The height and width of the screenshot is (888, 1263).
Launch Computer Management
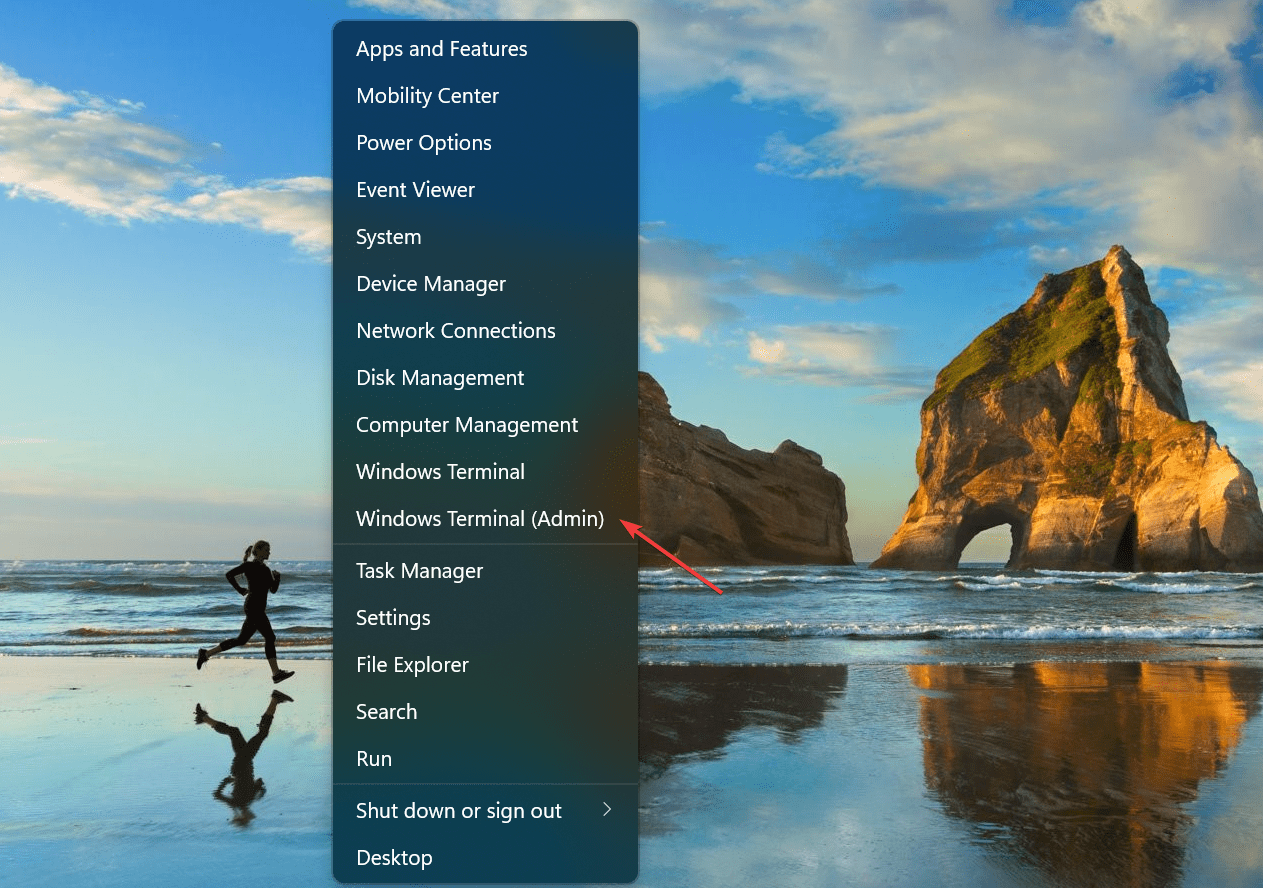pos(485,425)
